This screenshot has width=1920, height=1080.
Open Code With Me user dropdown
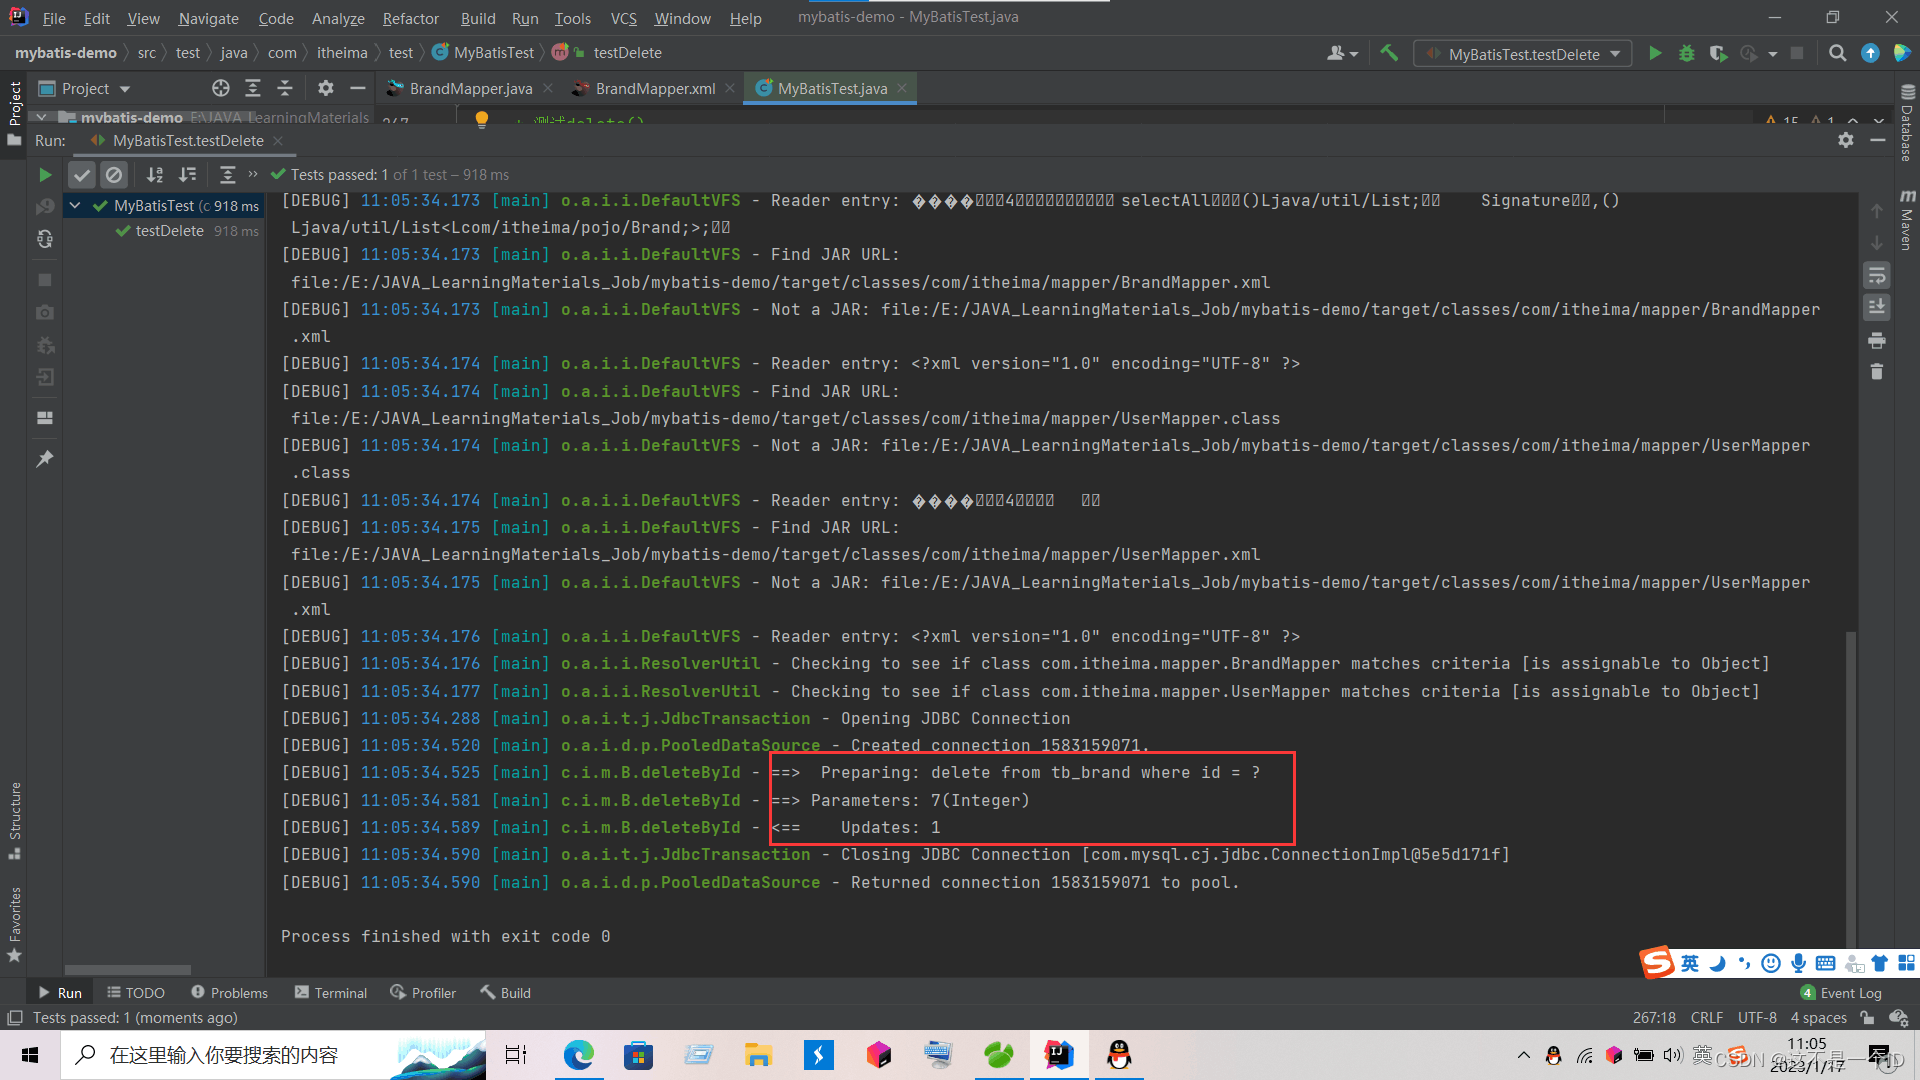coord(1342,53)
